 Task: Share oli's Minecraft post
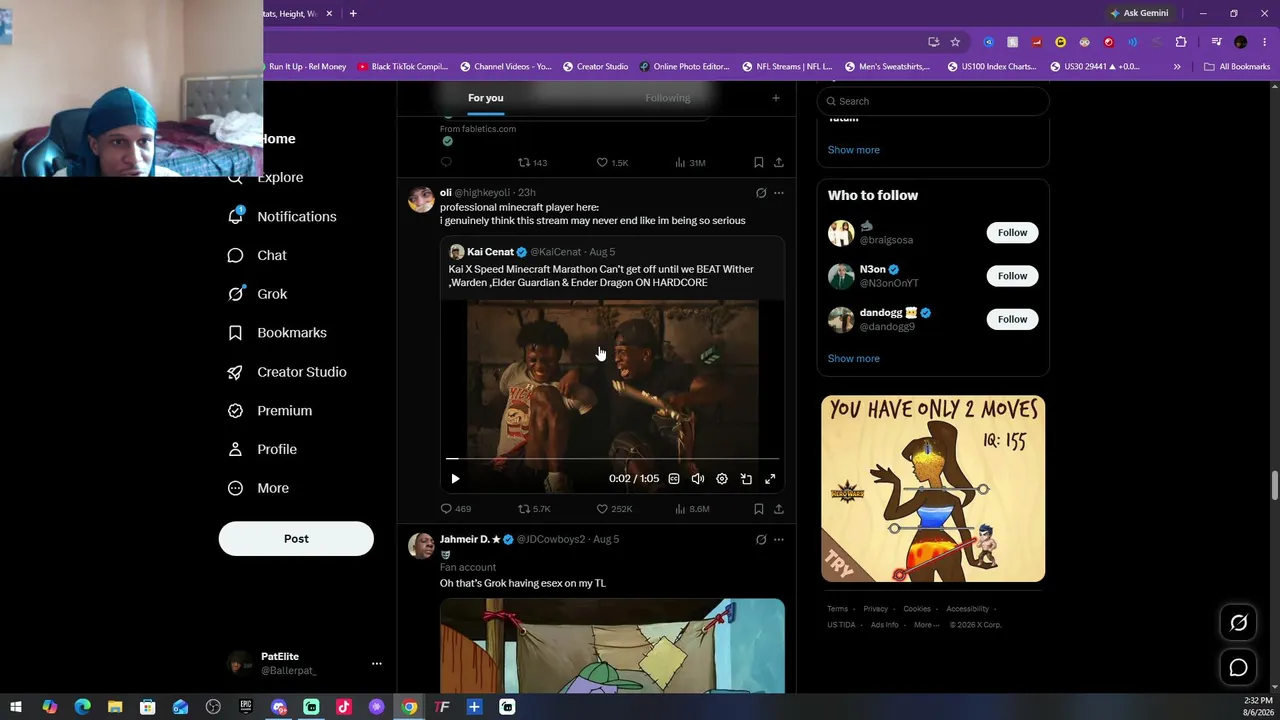pyautogui.click(x=779, y=509)
